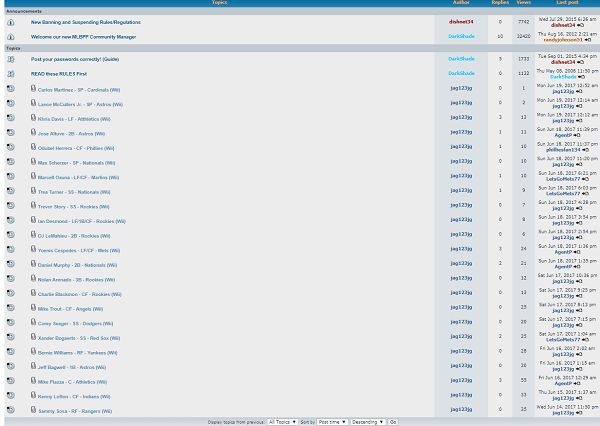Click the Replies column header

click(x=500, y=2)
